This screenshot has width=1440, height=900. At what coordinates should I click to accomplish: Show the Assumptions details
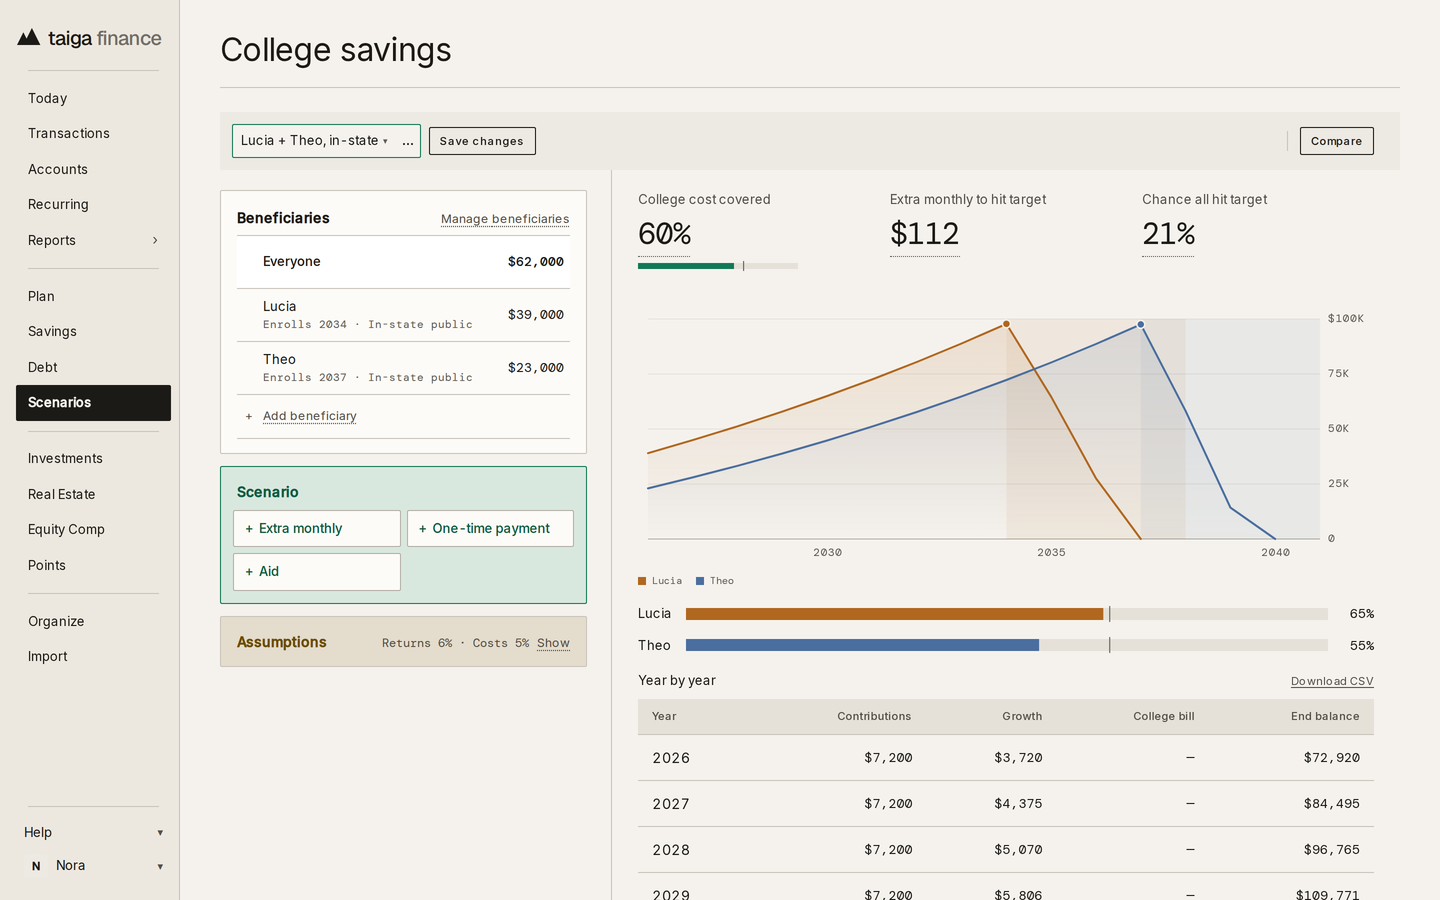coord(553,643)
